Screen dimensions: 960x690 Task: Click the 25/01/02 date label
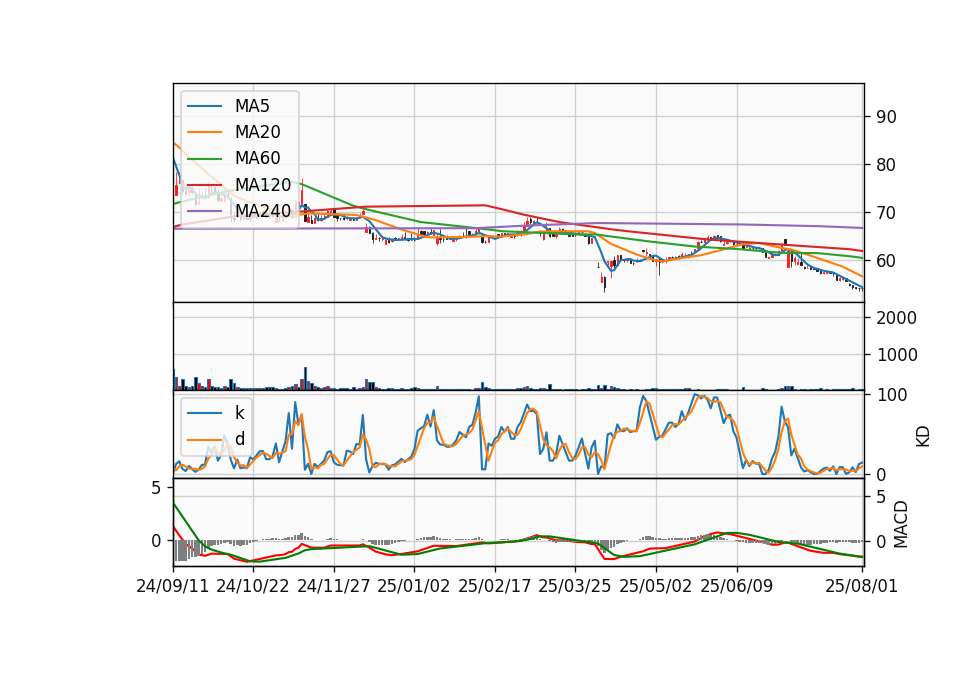pyautogui.click(x=414, y=587)
